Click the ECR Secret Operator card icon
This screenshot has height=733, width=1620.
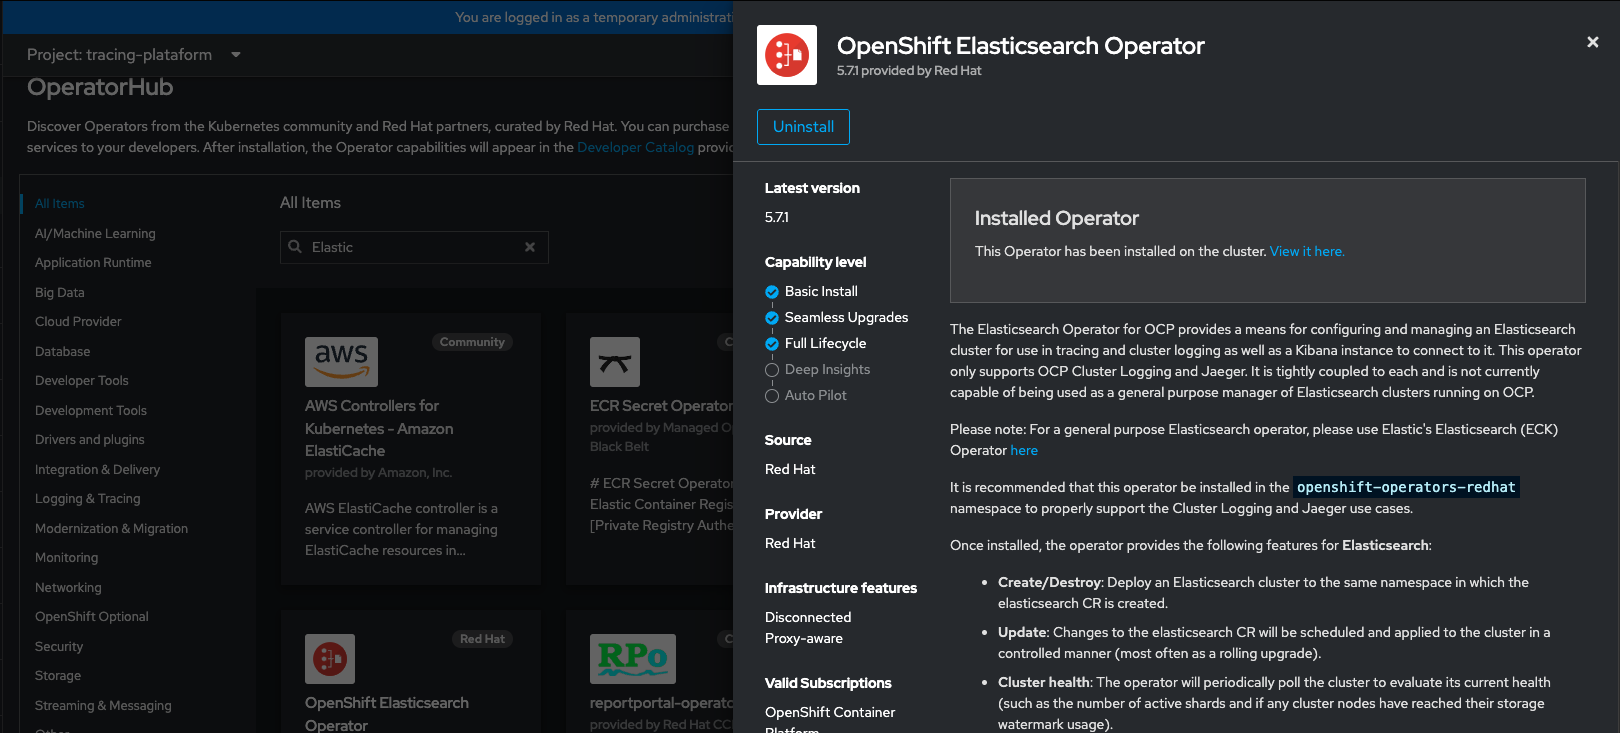[x=615, y=362]
